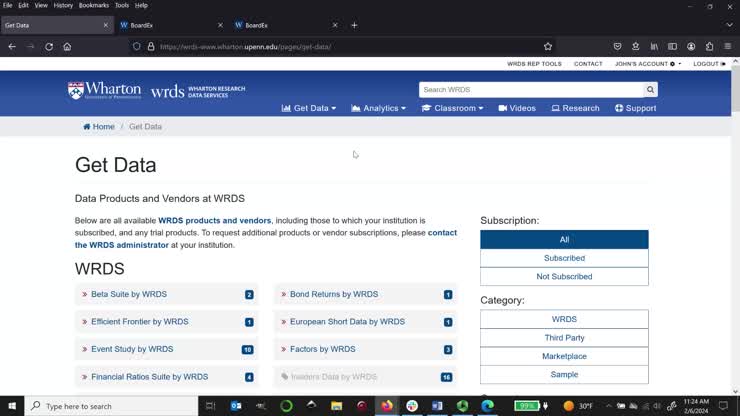
Task: Switch to the first BoardEx tab
Action: [x=171, y=25]
